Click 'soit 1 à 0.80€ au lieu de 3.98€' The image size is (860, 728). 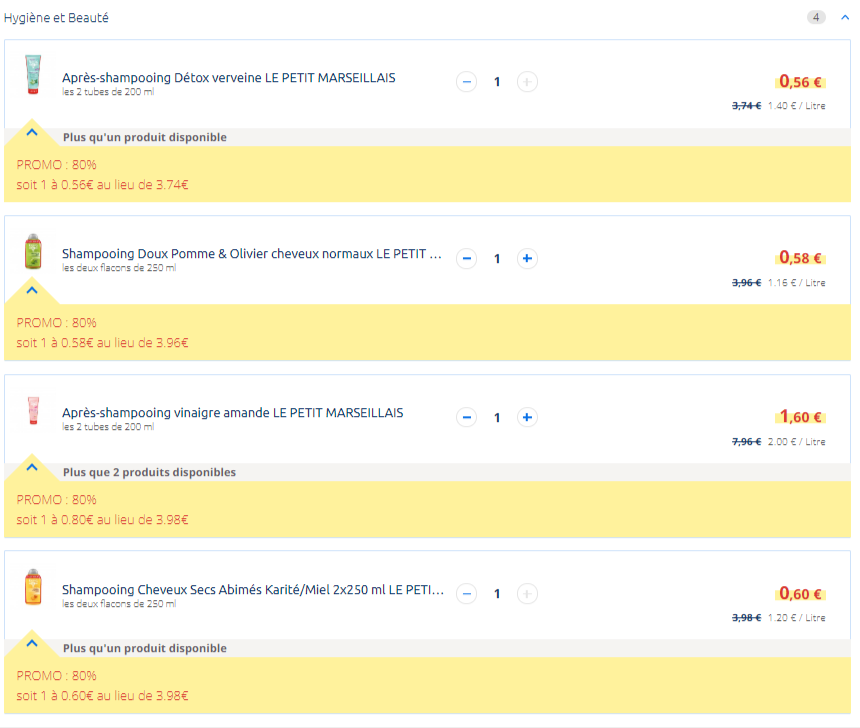103,520
